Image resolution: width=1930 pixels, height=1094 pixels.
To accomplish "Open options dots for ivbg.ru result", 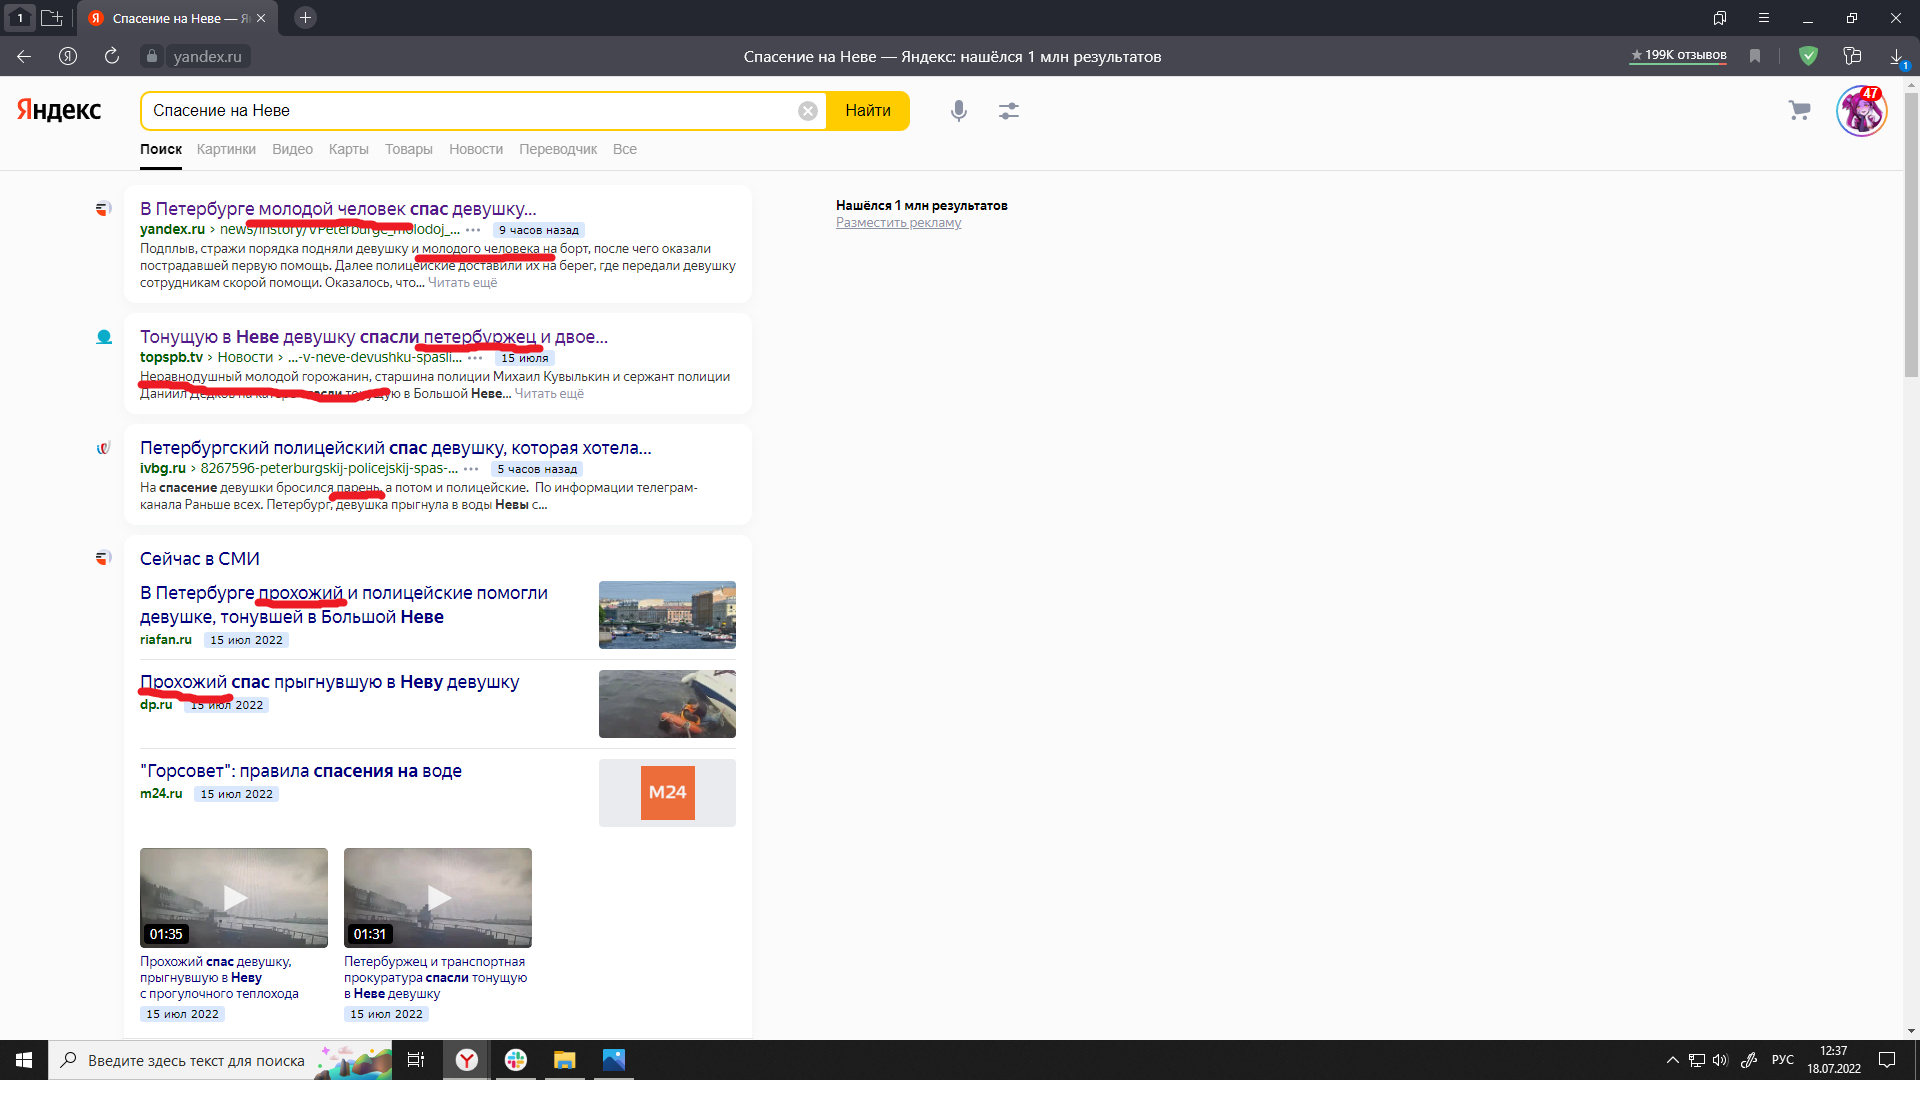I will (x=471, y=469).
